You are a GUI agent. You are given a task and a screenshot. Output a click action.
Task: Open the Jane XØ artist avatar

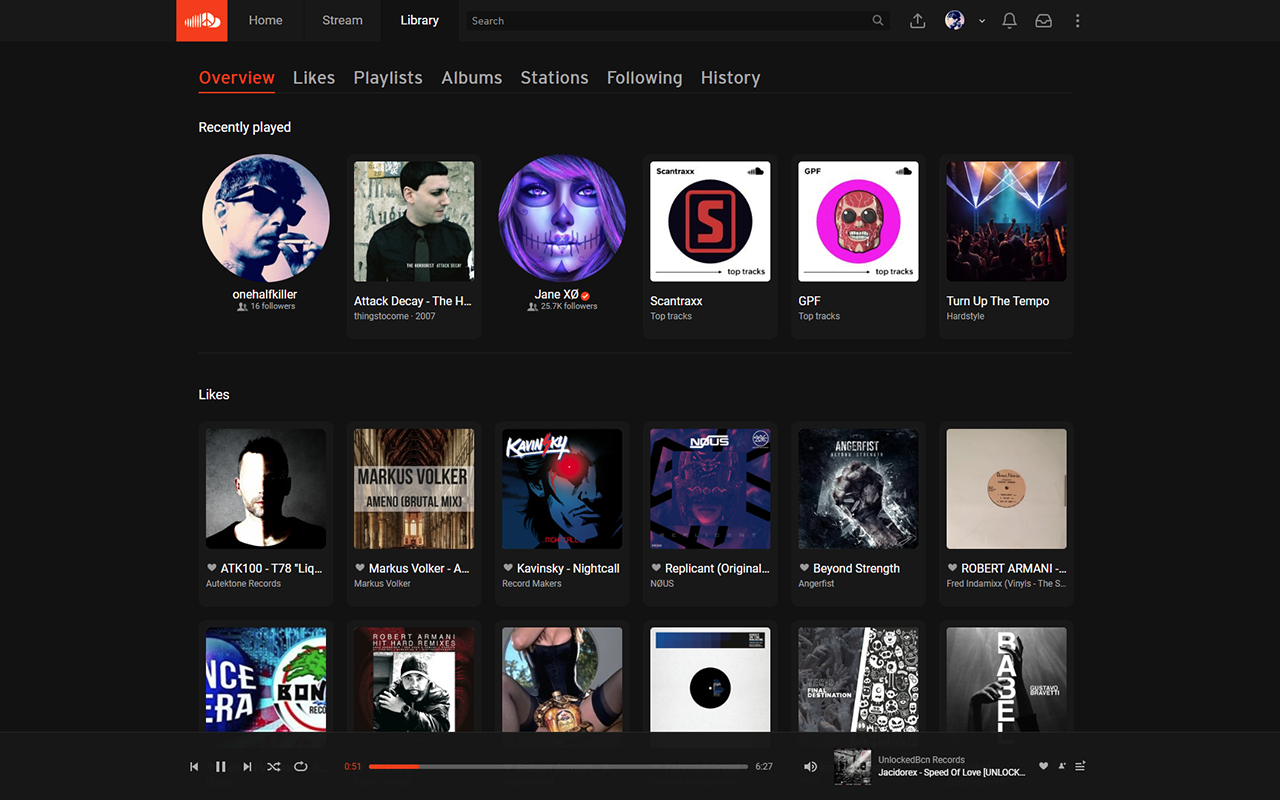point(562,218)
